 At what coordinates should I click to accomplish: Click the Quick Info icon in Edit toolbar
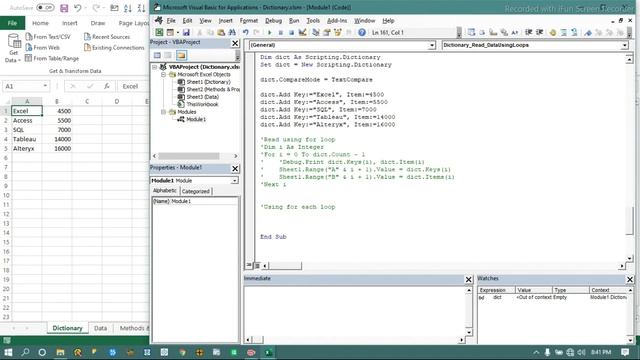493,33
